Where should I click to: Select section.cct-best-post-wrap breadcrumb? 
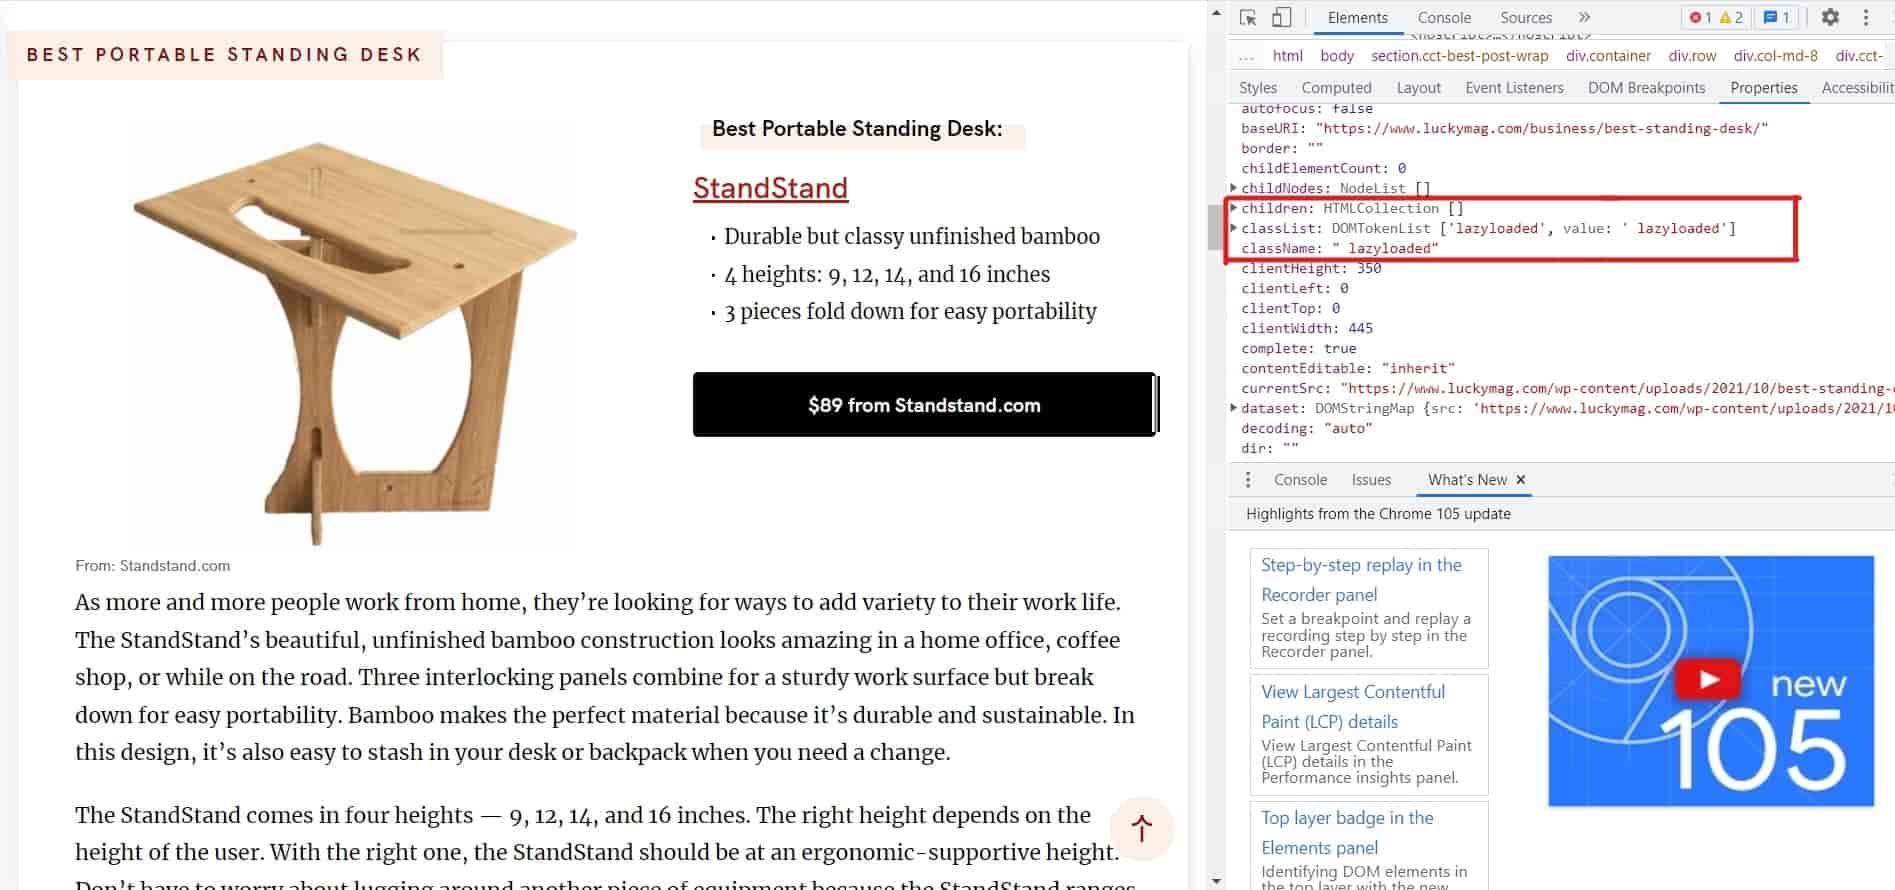(x=1459, y=56)
